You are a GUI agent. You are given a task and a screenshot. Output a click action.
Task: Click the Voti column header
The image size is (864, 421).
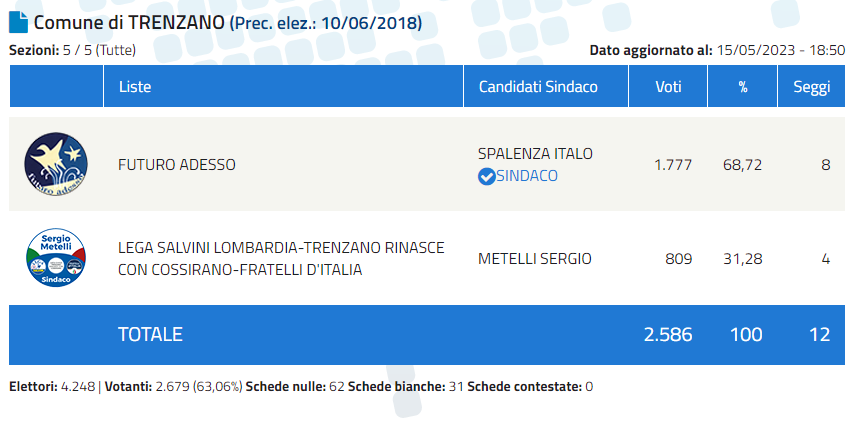[x=668, y=87]
